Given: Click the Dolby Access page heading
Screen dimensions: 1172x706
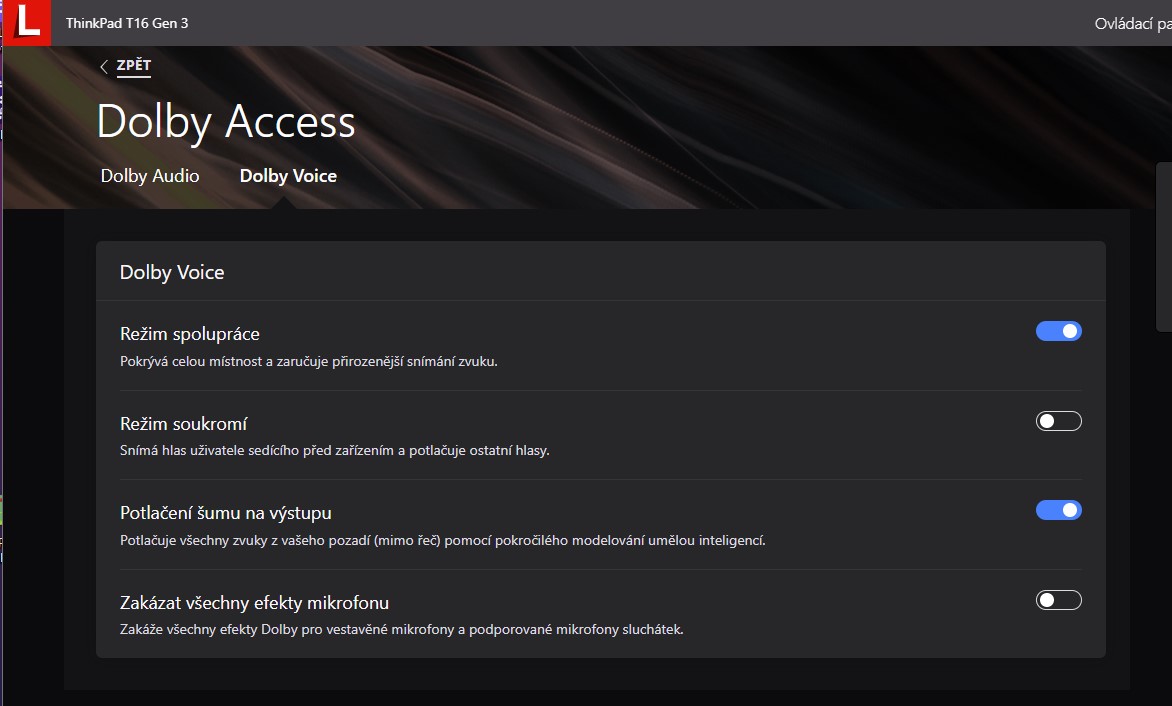Looking at the screenshot, I should coord(226,122).
